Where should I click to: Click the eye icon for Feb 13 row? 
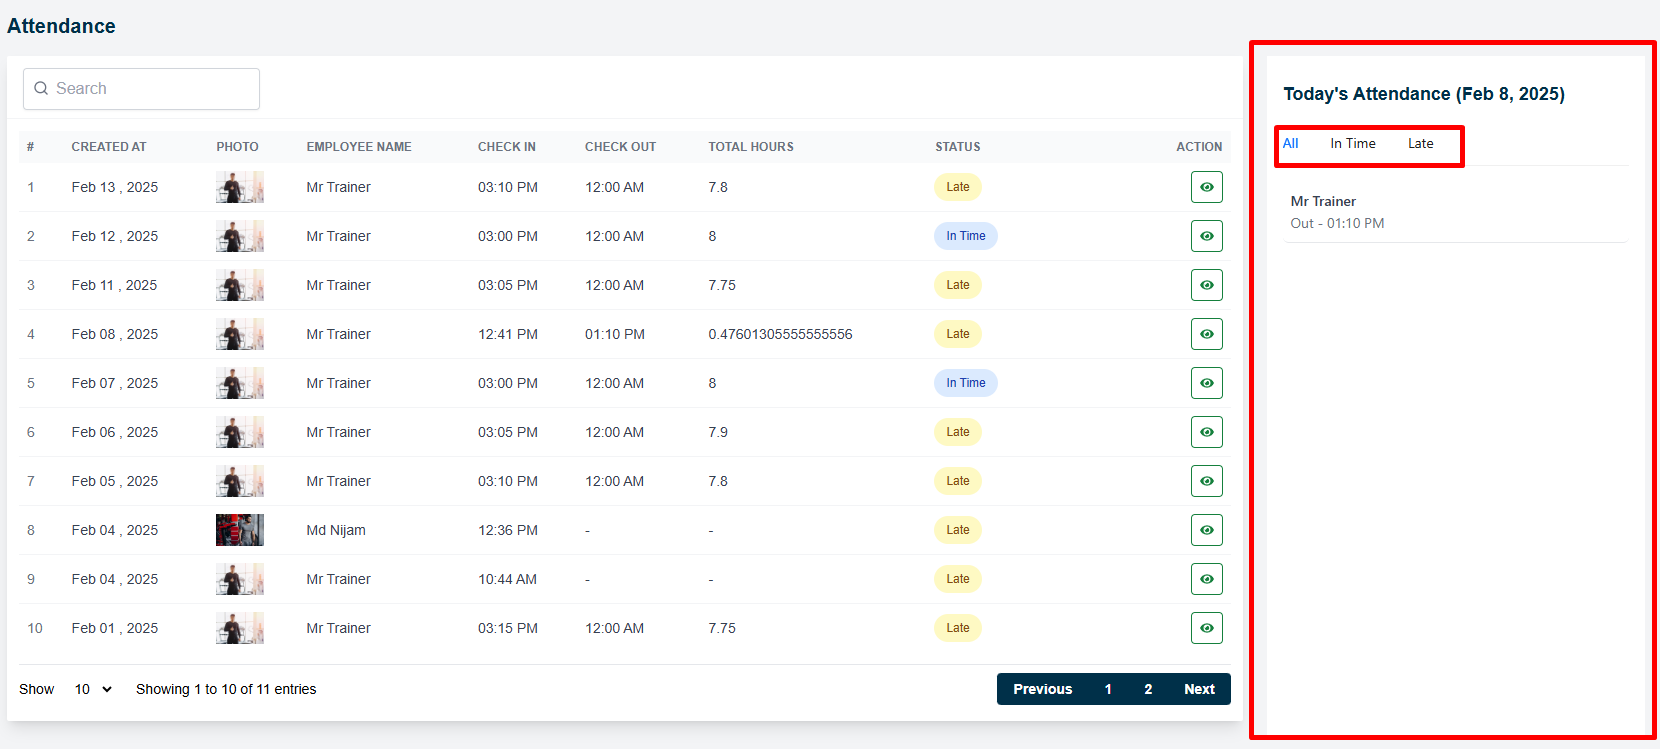(x=1206, y=187)
